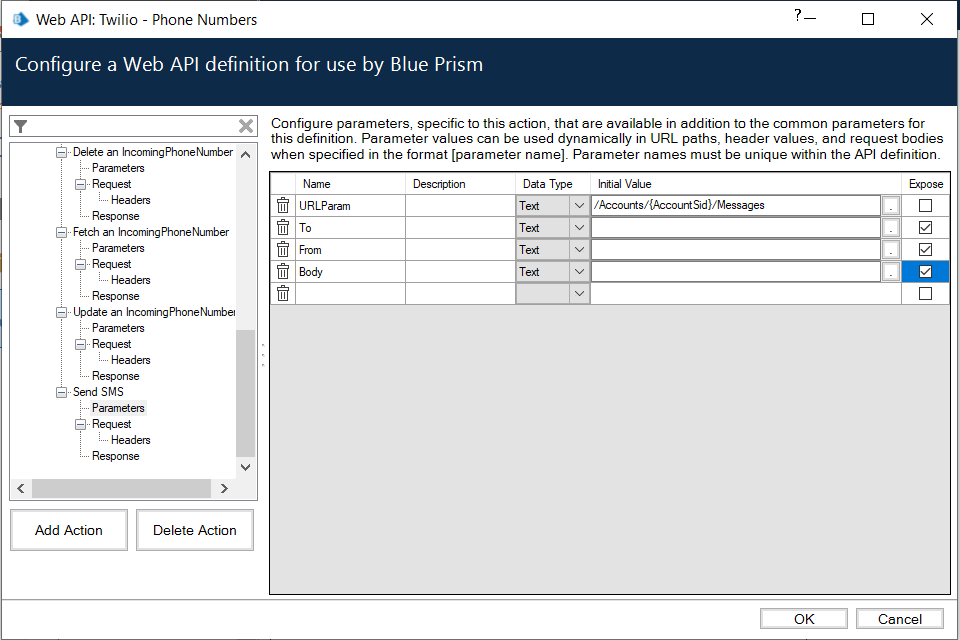
Task: Collapse Request node under Send SMS
Action: pyautogui.click(x=80, y=424)
